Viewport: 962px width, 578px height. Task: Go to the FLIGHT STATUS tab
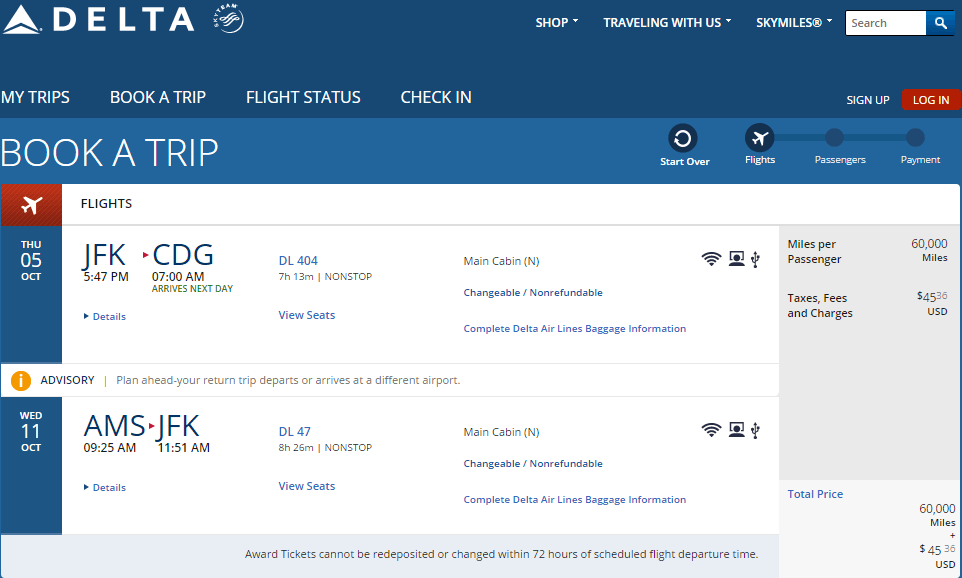[x=303, y=98]
